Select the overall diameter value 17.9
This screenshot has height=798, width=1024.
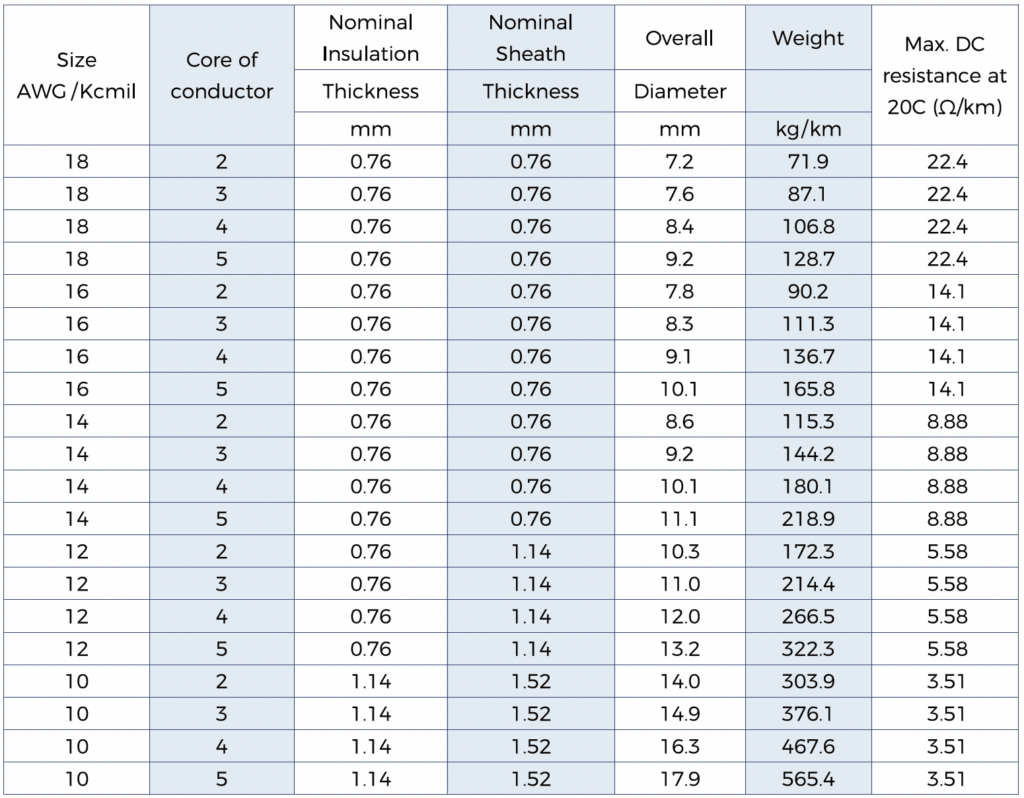pos(679,779)
